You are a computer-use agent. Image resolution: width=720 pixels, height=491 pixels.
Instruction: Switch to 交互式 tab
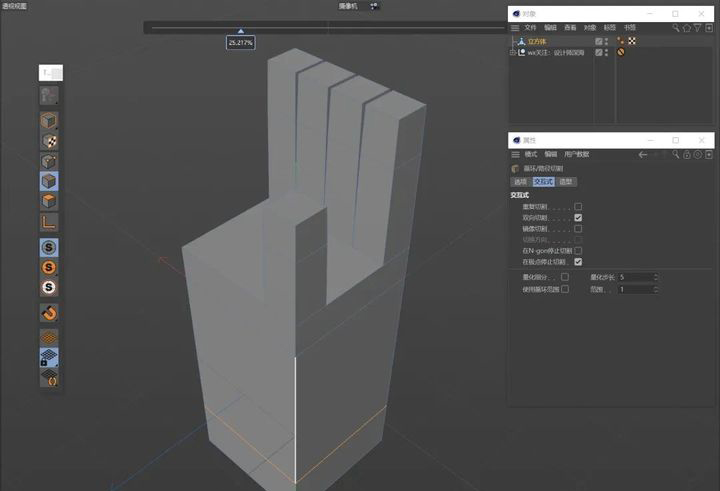coord(543,182)
